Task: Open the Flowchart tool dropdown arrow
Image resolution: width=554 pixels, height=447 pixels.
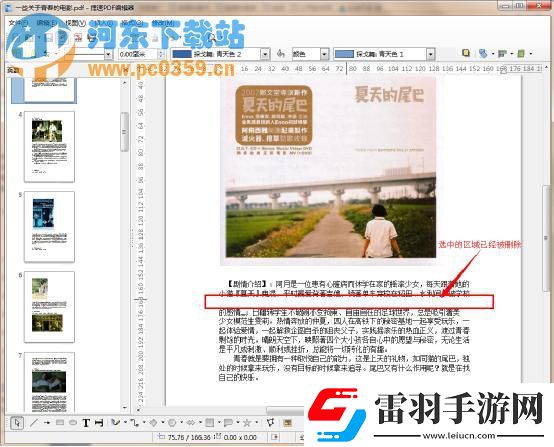Action: tap(219, 422)
